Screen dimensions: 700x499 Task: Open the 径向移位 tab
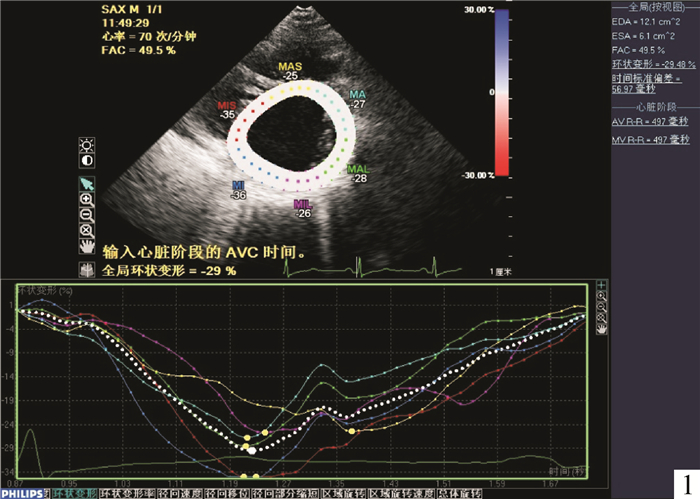tap(226, 493)
